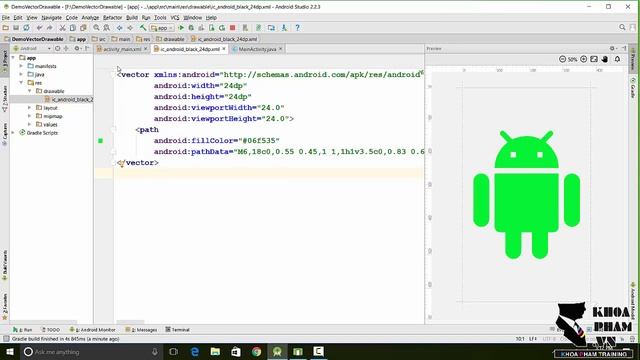The image size is (640, 360).
Task: Open the Messages tool window
Action: [141, 329]
